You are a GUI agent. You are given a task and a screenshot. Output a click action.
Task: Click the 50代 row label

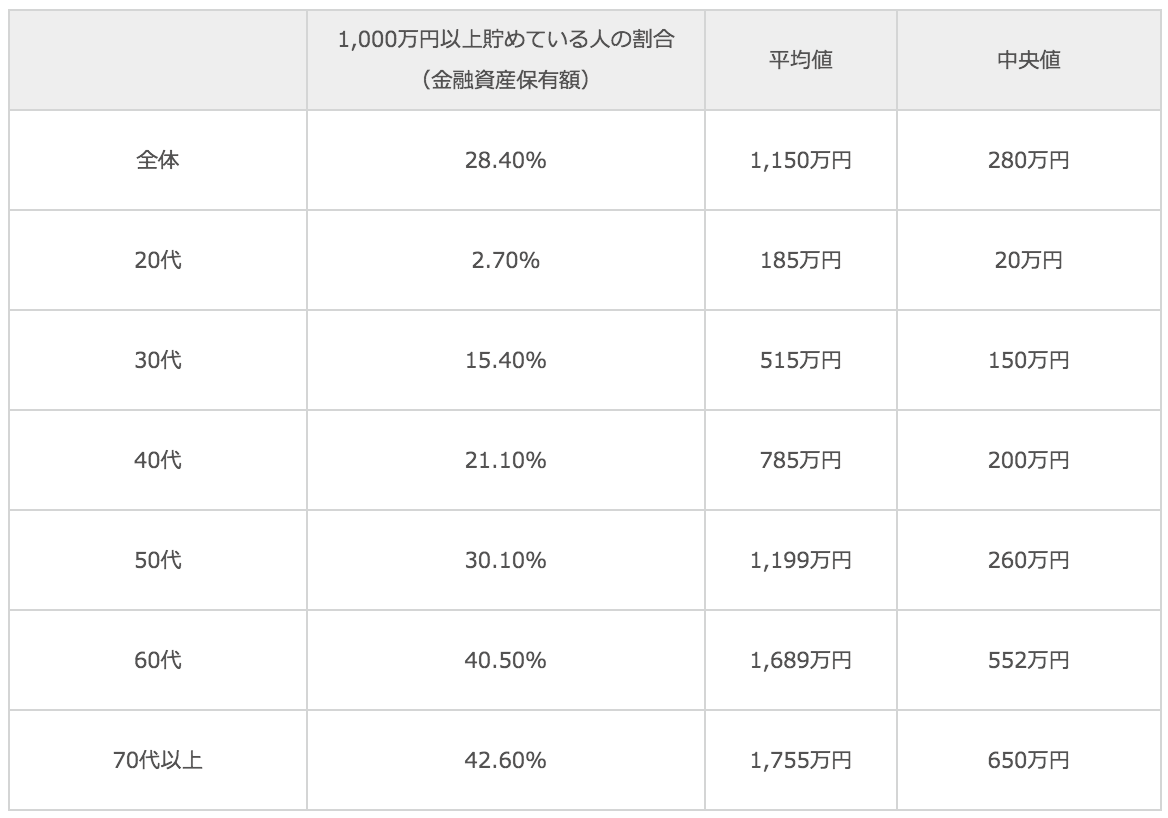[158, 560]
